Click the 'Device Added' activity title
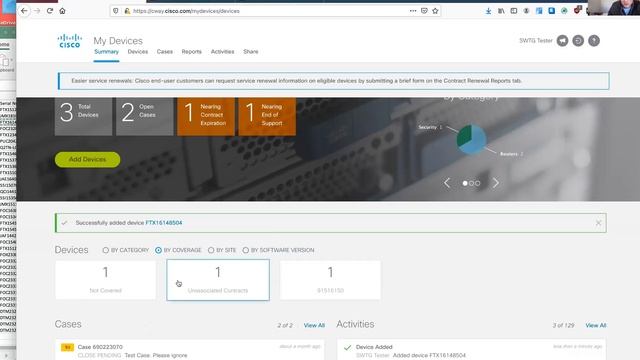The image size is (640, 360). click(374, 347)
